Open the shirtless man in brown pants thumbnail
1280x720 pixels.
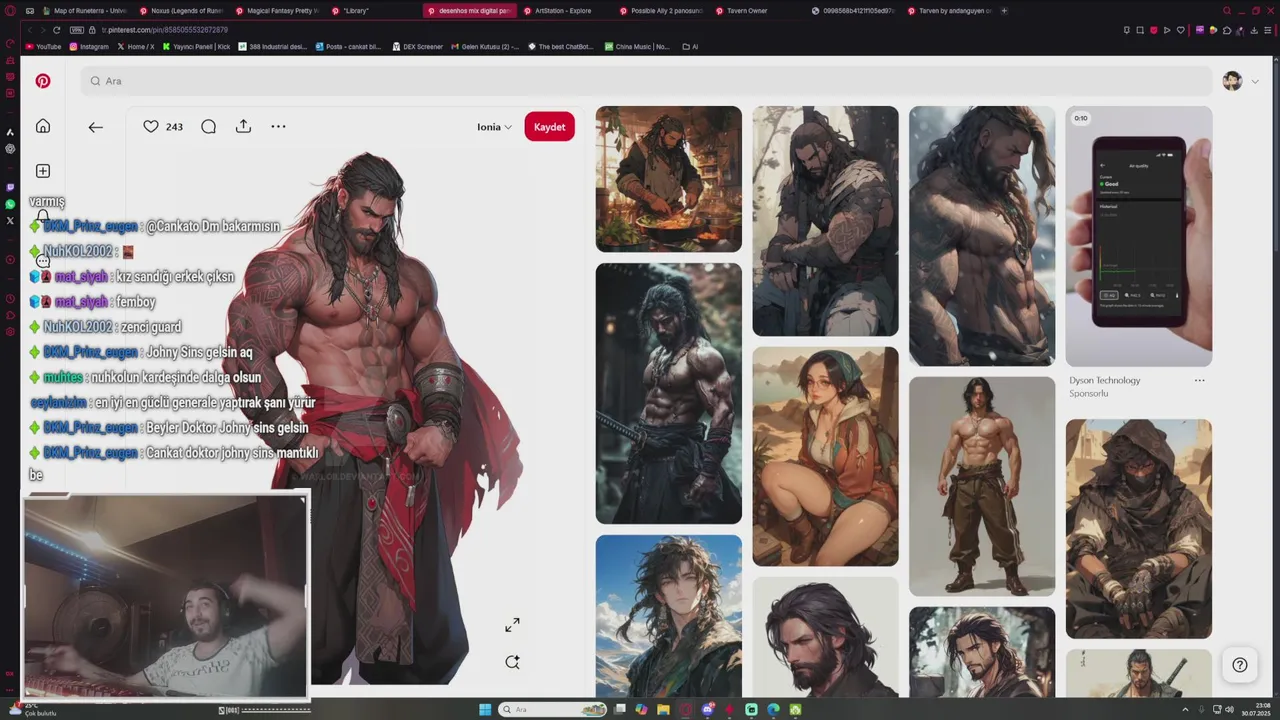[982, 486]
